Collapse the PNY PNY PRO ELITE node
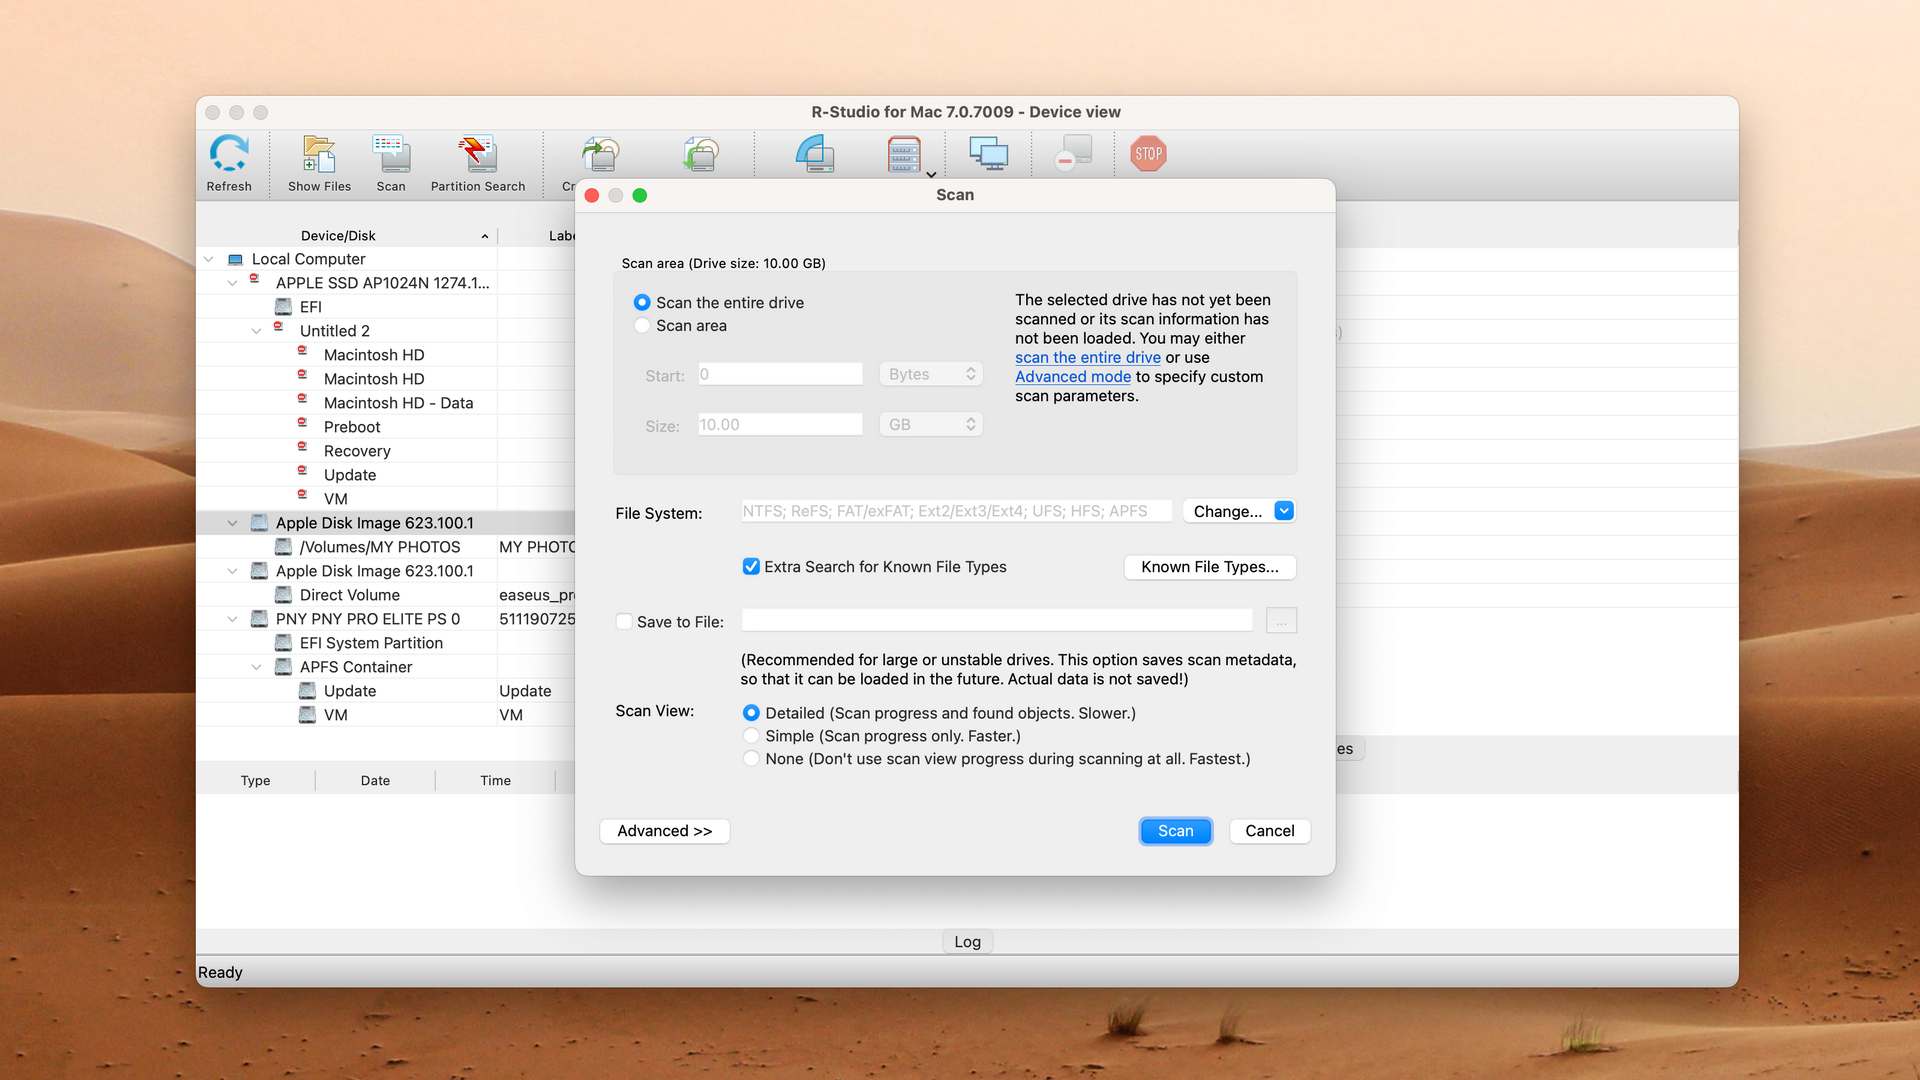The width and height of the screenshot is (1920, 1080). point(232,619)
